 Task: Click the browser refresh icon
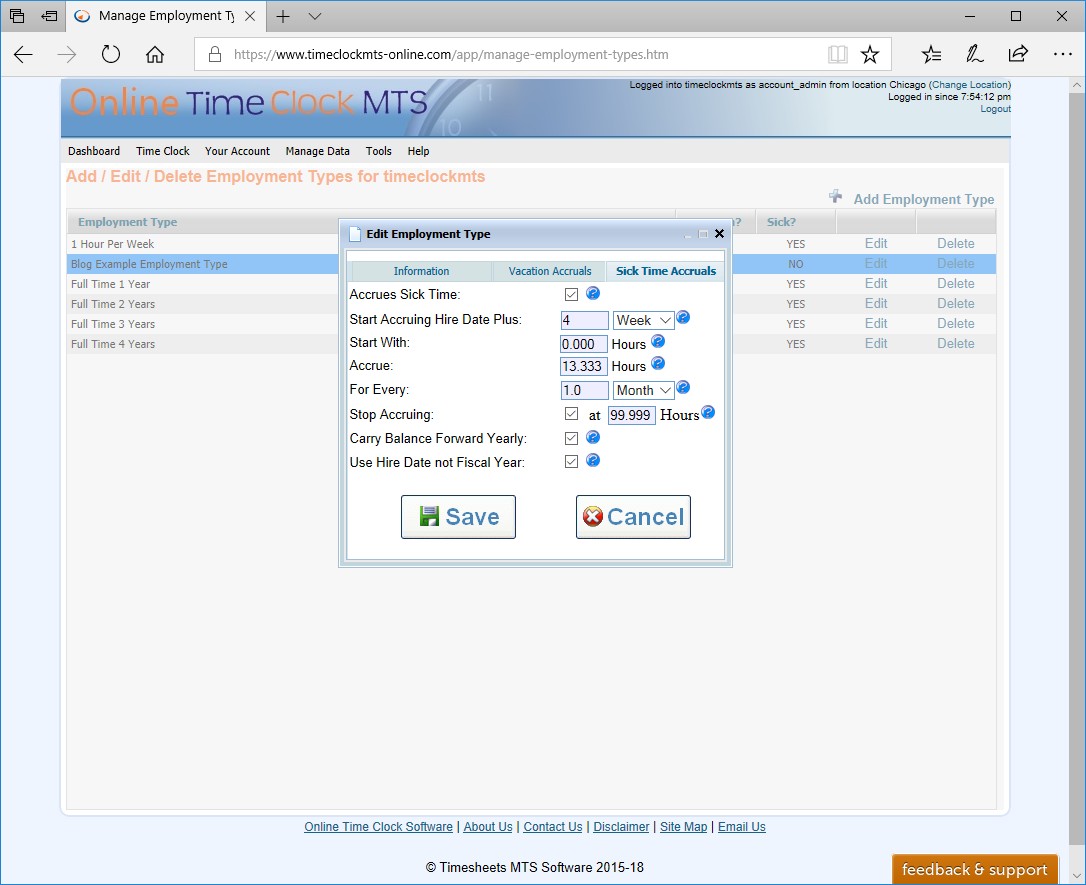coord(111,55)
